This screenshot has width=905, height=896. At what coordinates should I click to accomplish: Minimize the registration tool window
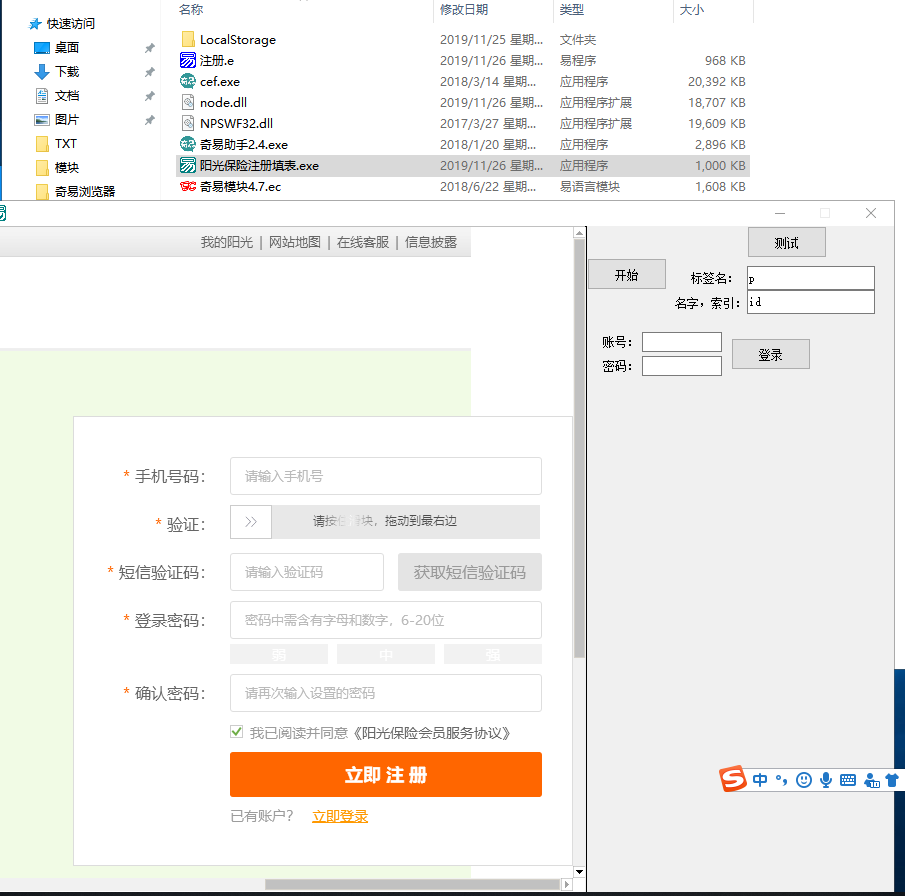click(780, 214)
